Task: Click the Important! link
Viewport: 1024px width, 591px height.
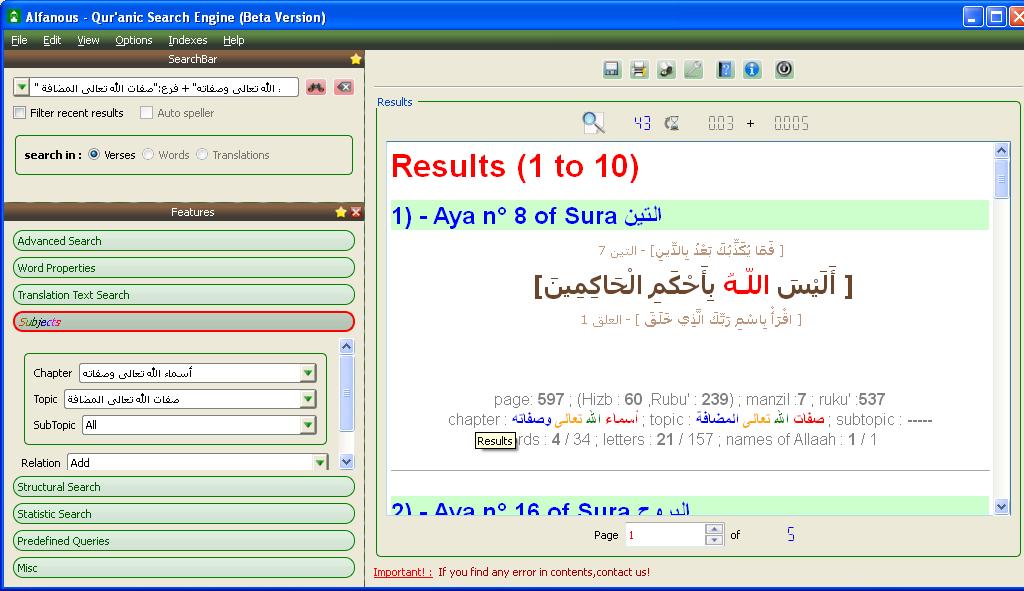Action: [x=402, y=572]
